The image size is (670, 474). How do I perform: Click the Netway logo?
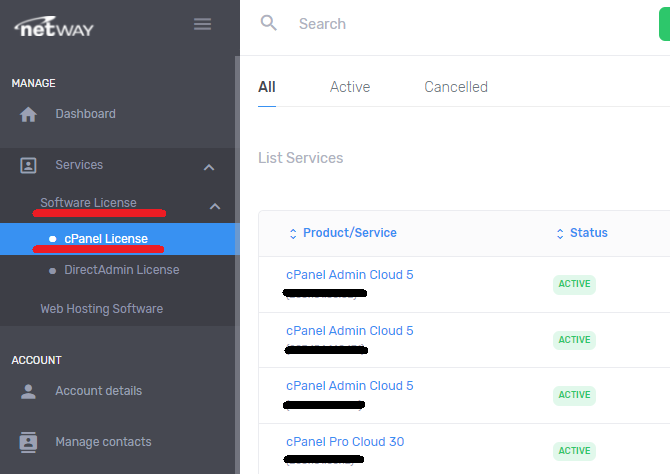click(54, 26)
